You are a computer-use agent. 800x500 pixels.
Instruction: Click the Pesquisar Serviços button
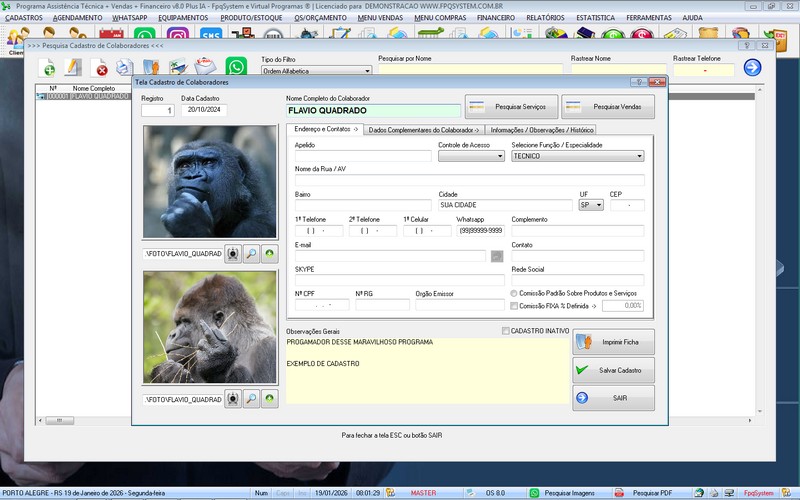coord(511,107)
